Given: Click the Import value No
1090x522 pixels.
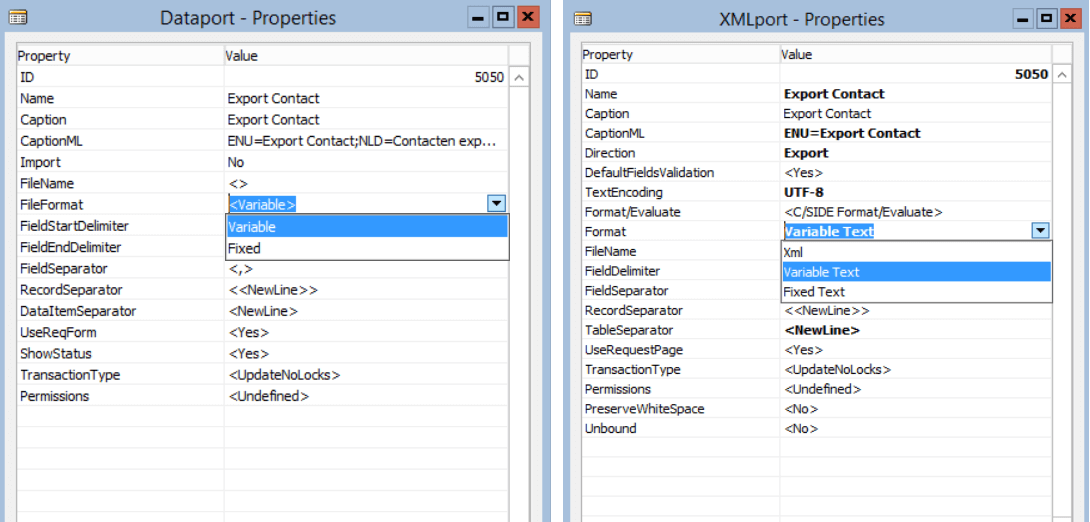Looking at the screenshot, I should point(236,162).
